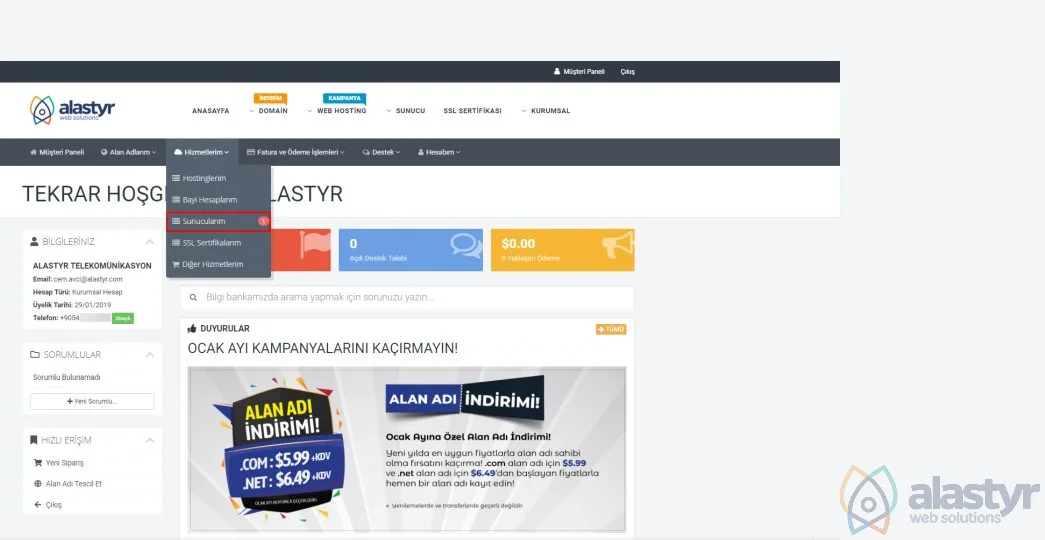Click the green Onaylı phone badge
The width and height of the screenshot is (1045, 540).
pos(123,318)
